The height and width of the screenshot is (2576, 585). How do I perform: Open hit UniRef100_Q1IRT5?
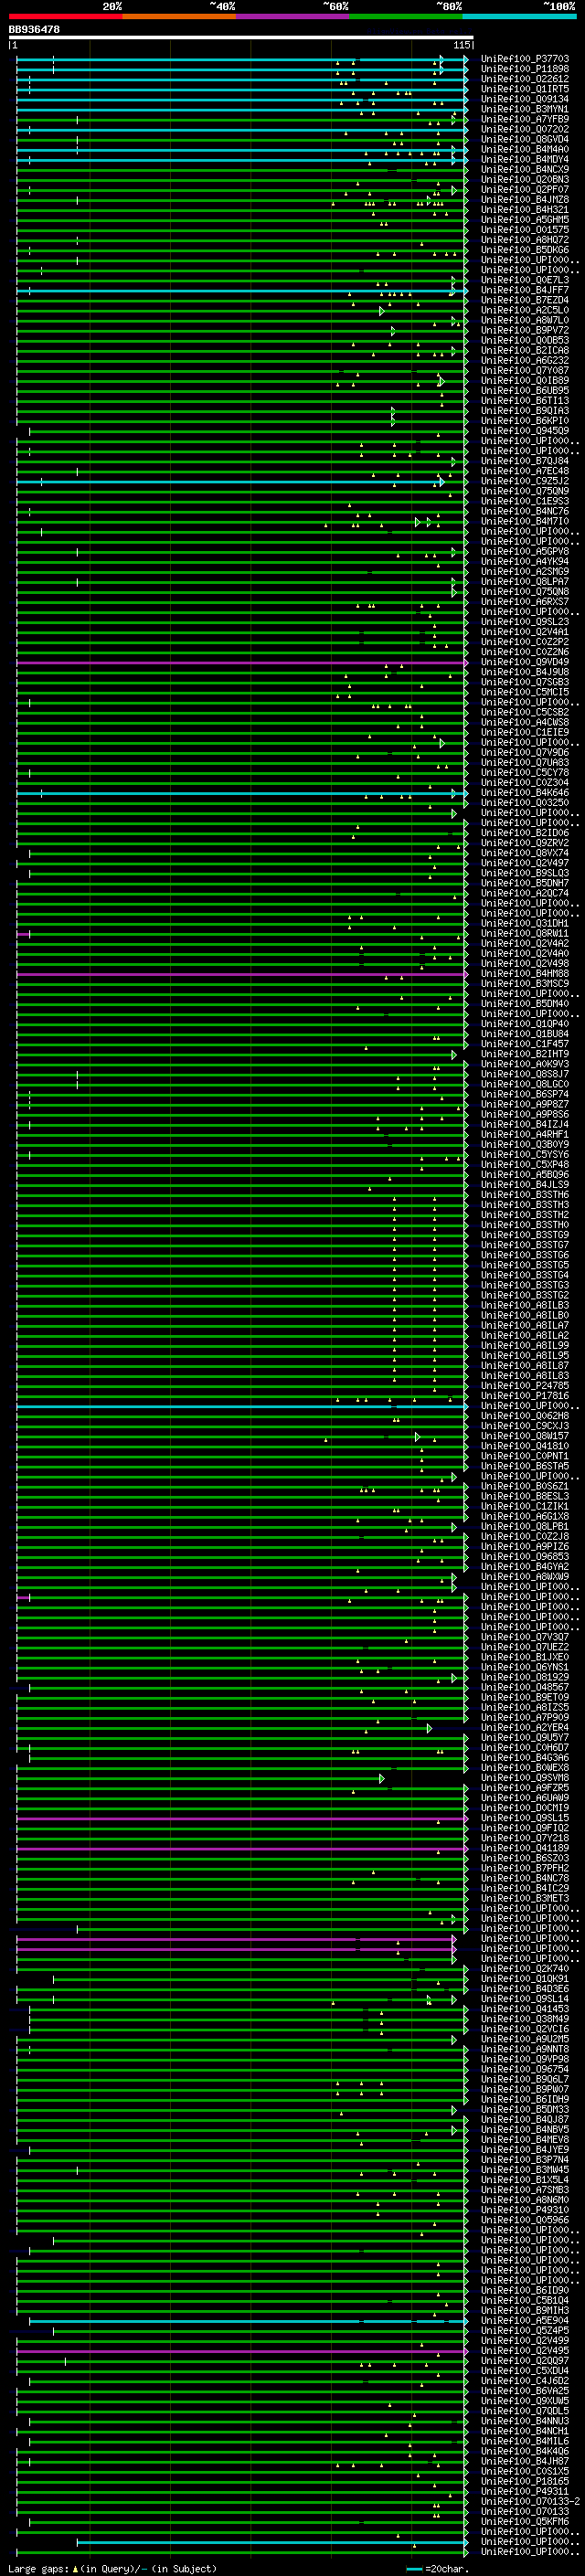click(x=525, y=89)
